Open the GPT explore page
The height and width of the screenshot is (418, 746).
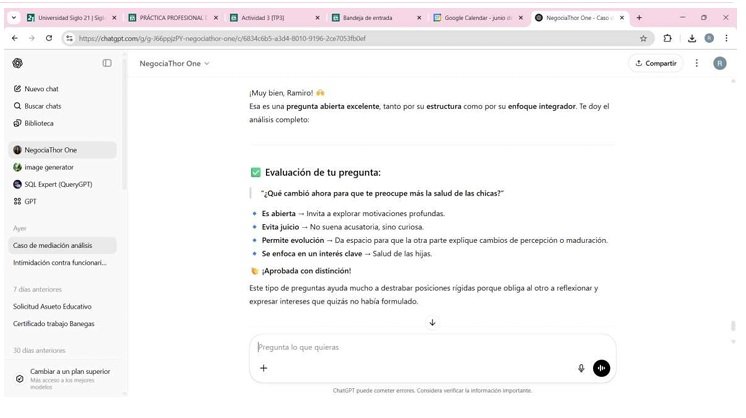point(30,201)
